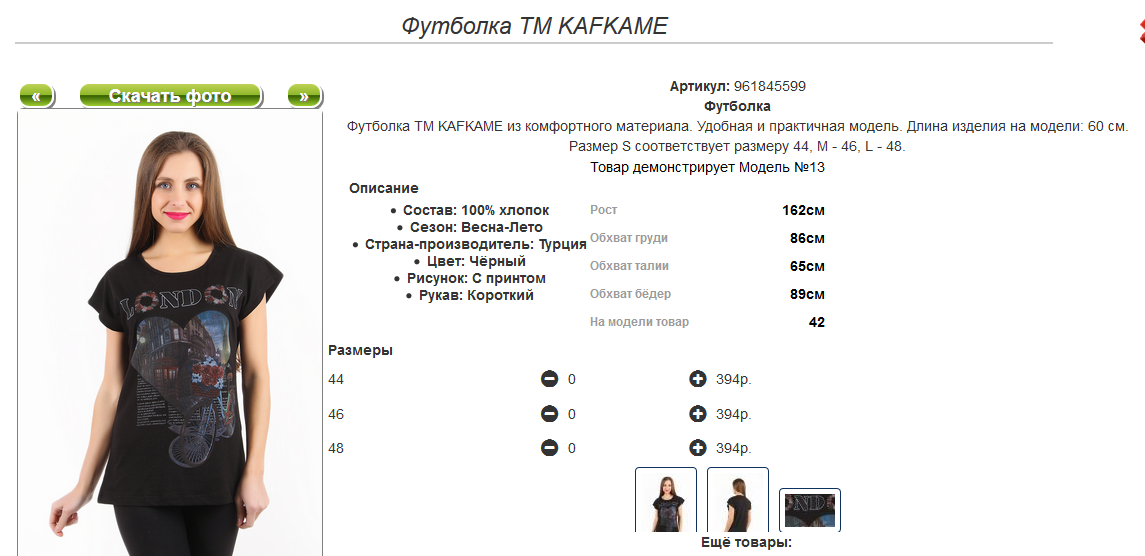Click the Размеры heading

(x=361, y=350)
